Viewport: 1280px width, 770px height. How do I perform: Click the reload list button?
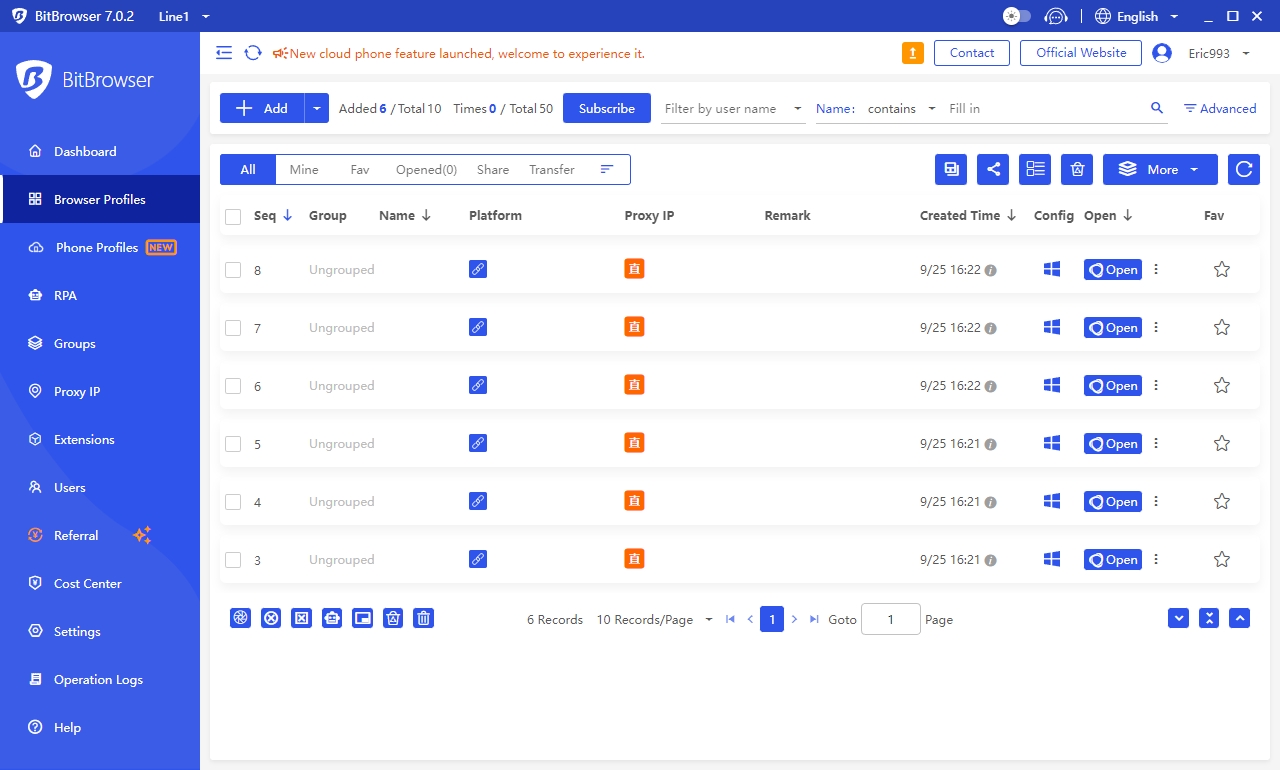[x=1244, y=169]
